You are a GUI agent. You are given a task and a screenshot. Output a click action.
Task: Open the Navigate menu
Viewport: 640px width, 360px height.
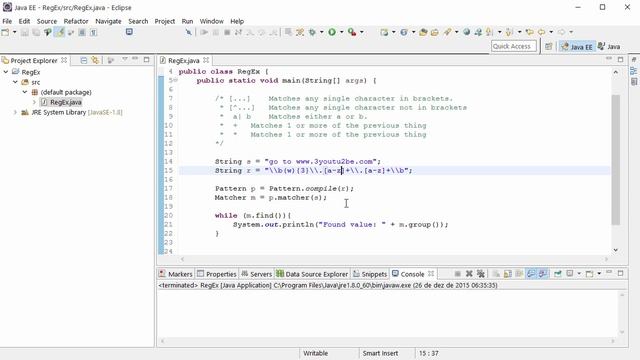coord(108,21)
